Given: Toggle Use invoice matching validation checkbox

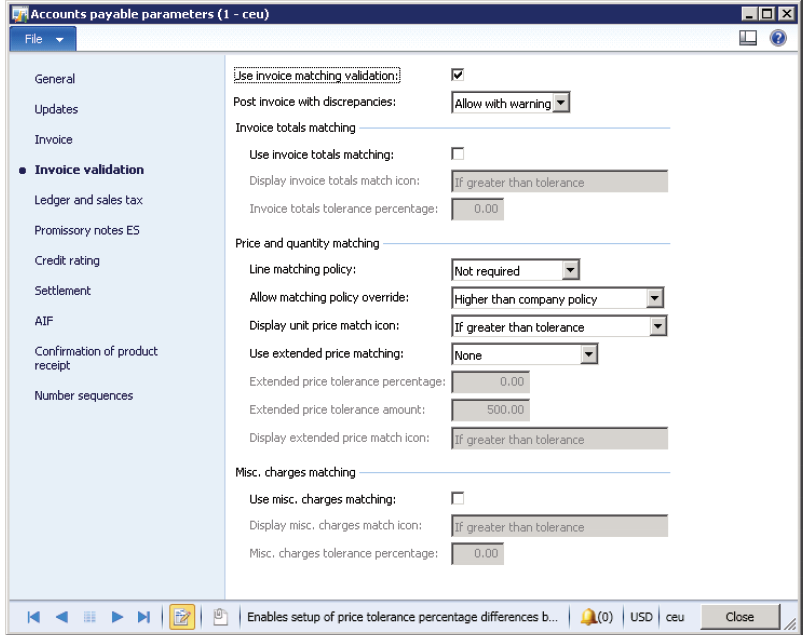Looking at the screenshot, I should coord(457,75).
